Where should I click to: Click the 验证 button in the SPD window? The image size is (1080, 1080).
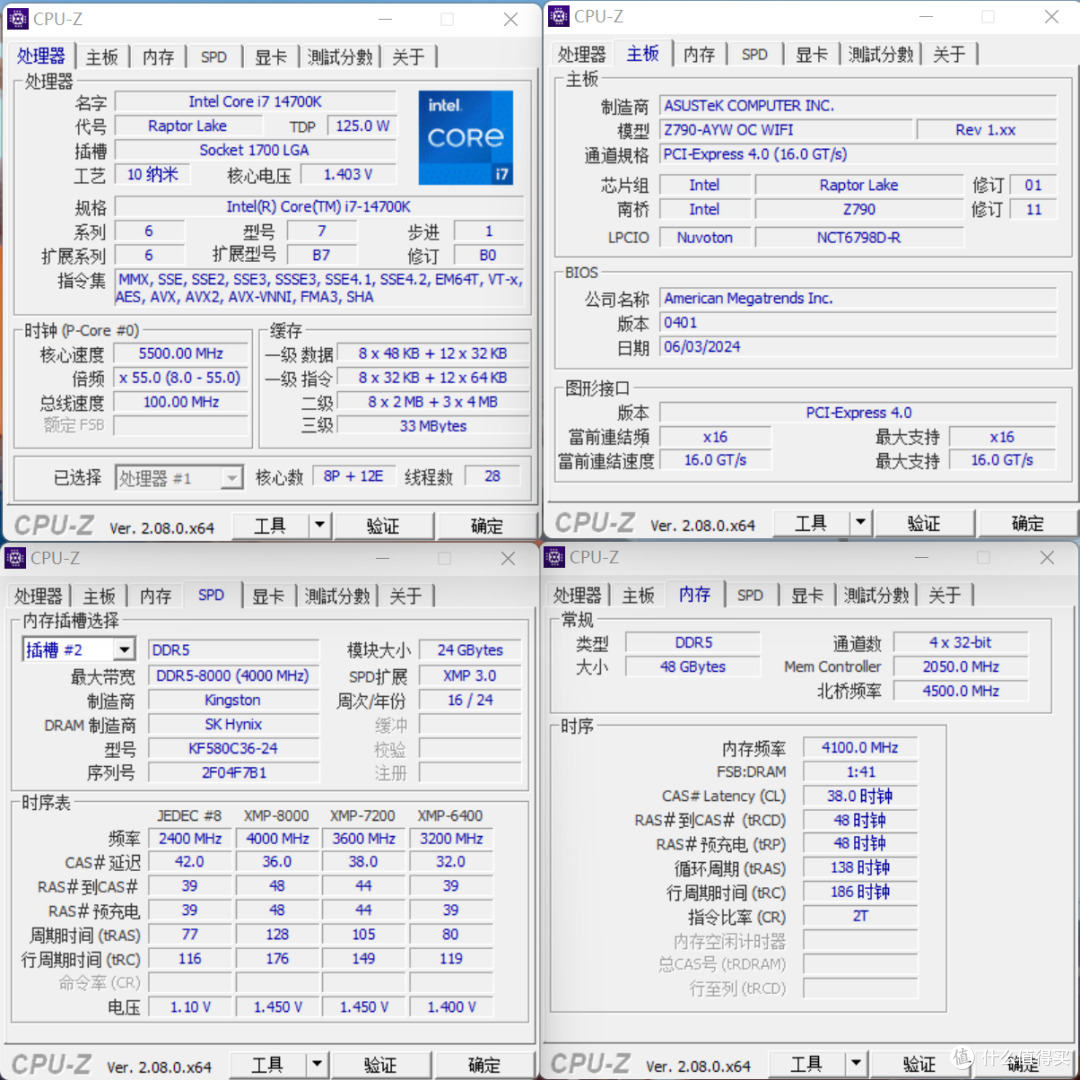click(380, 1064)
